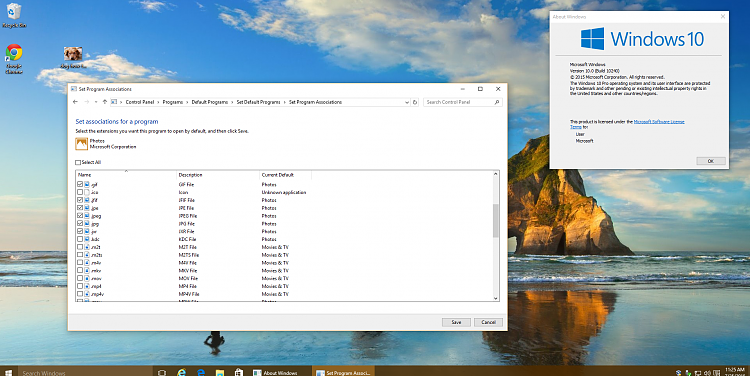Screen dimensions: 750x376
Task: Click the forward navigation arrow
Action: point(87,102)
